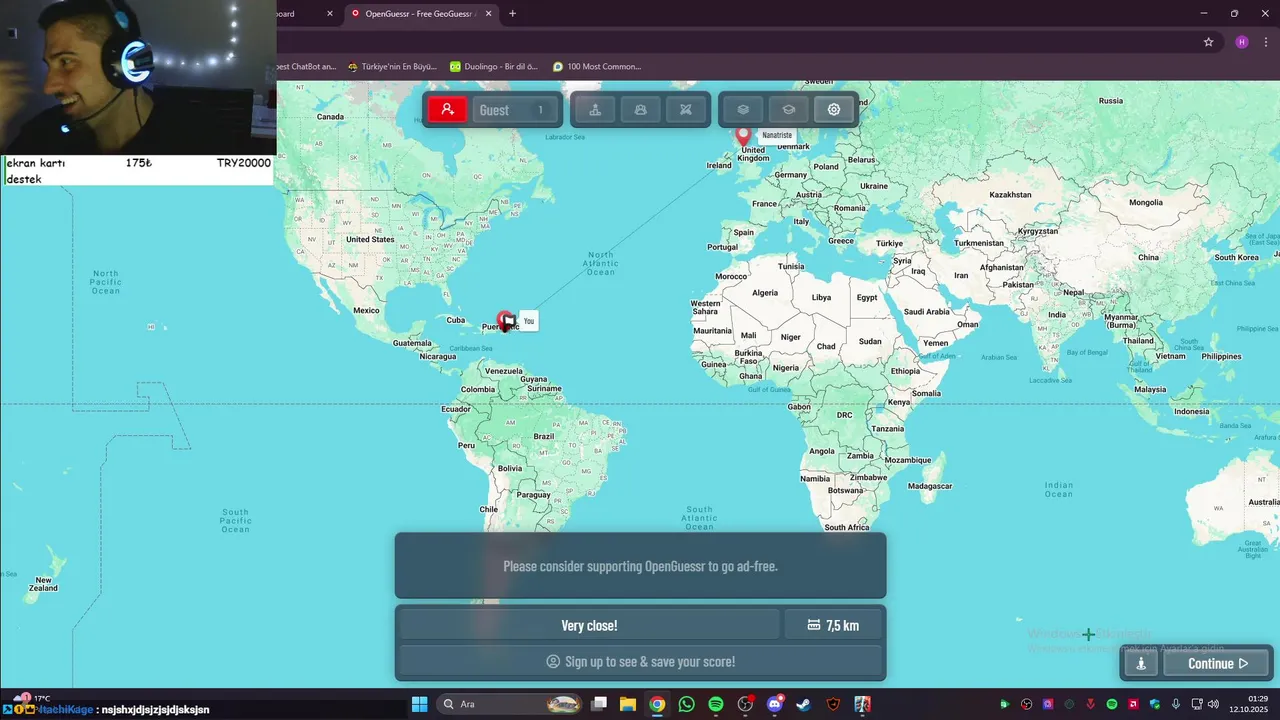
Task: Open the Windows Start menu
Action: click(419, 704)
